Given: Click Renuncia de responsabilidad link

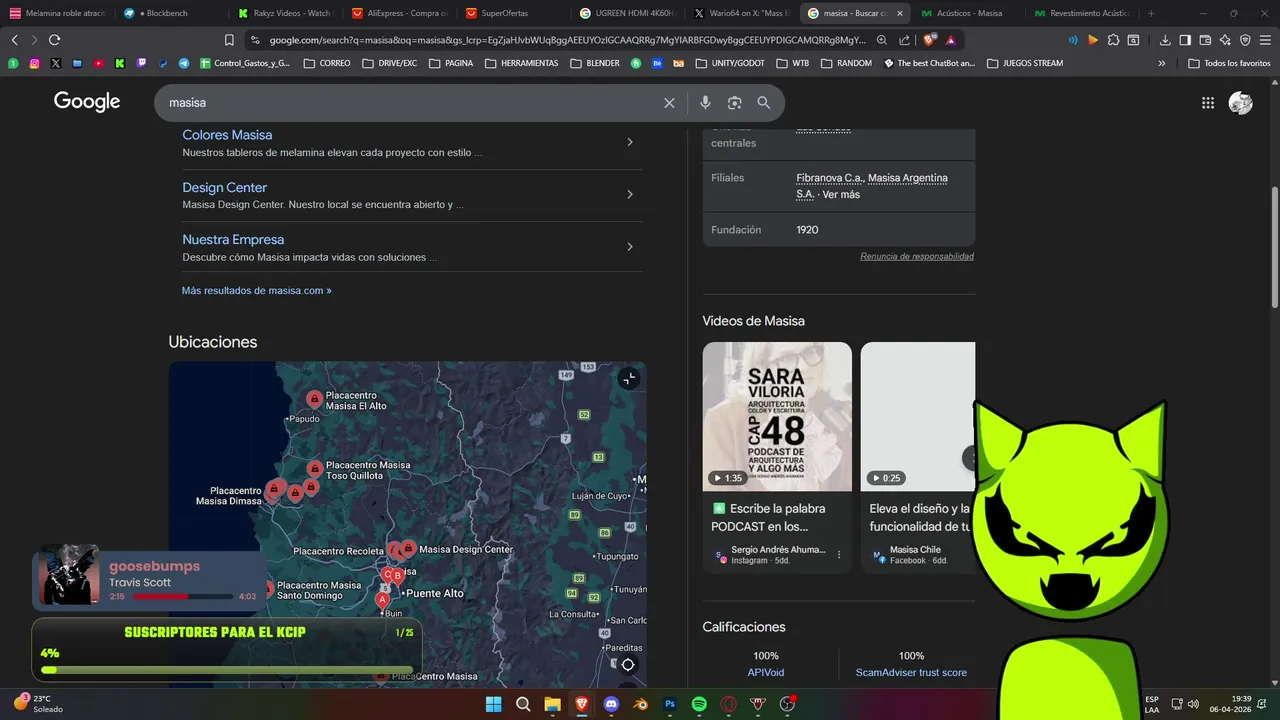Looking at the screenshot, I should (917, 257).
